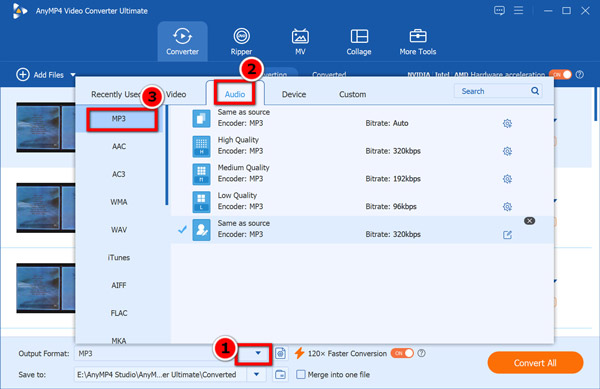Click the second video thumbnail
Screen dimensions: 600x389
coord(46,208)
